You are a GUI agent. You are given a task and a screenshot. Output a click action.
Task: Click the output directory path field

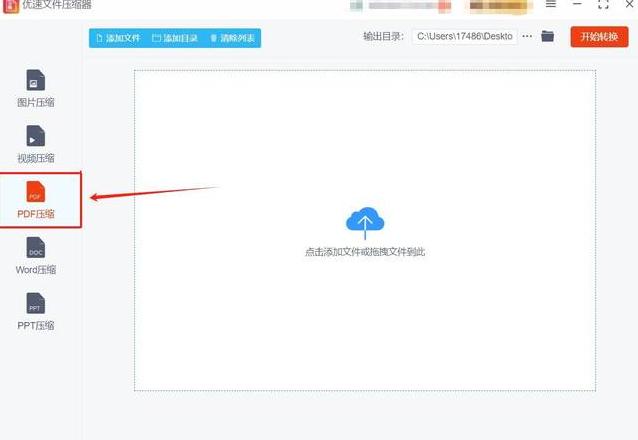coord(465,36)
